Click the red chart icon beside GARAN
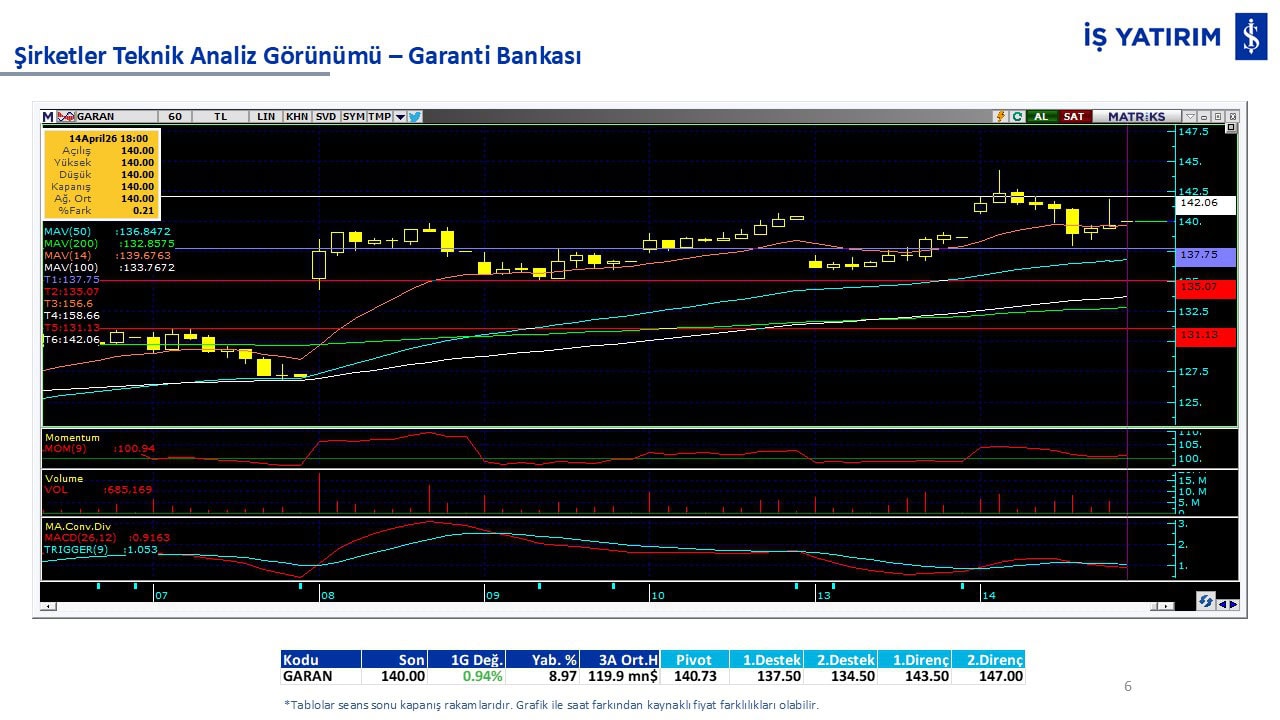This screenshot has width=1280, height=720. point(66,117)
